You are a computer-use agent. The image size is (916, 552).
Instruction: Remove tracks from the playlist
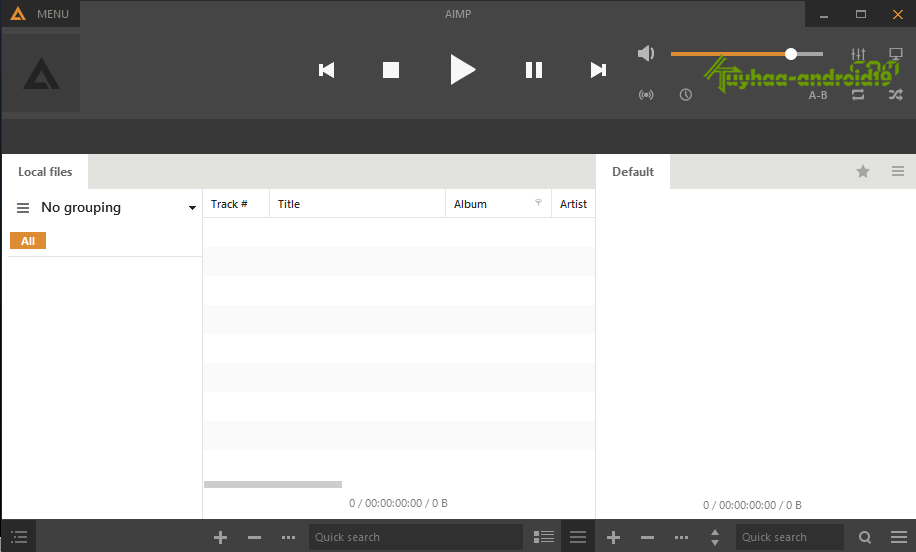point(647,537)
